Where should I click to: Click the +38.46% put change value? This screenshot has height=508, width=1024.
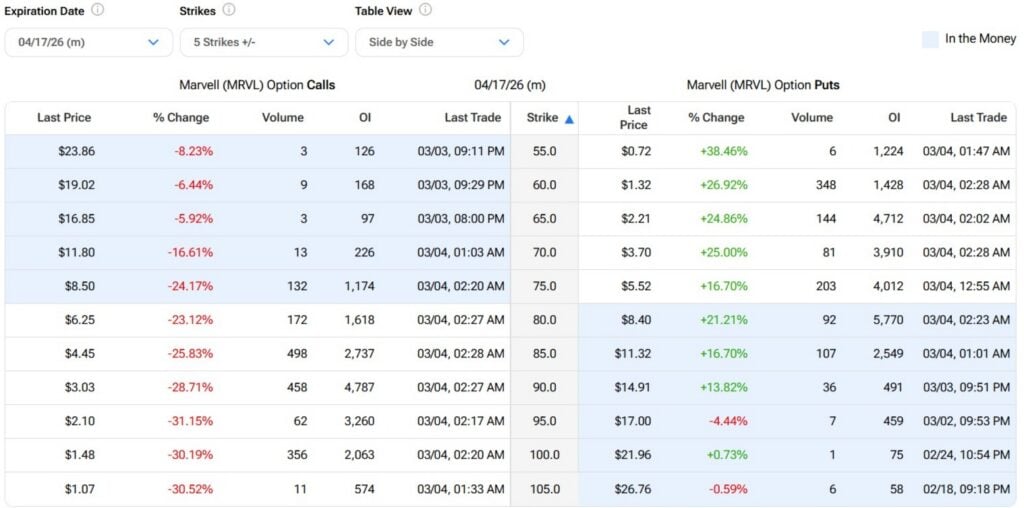pos(723,152)
